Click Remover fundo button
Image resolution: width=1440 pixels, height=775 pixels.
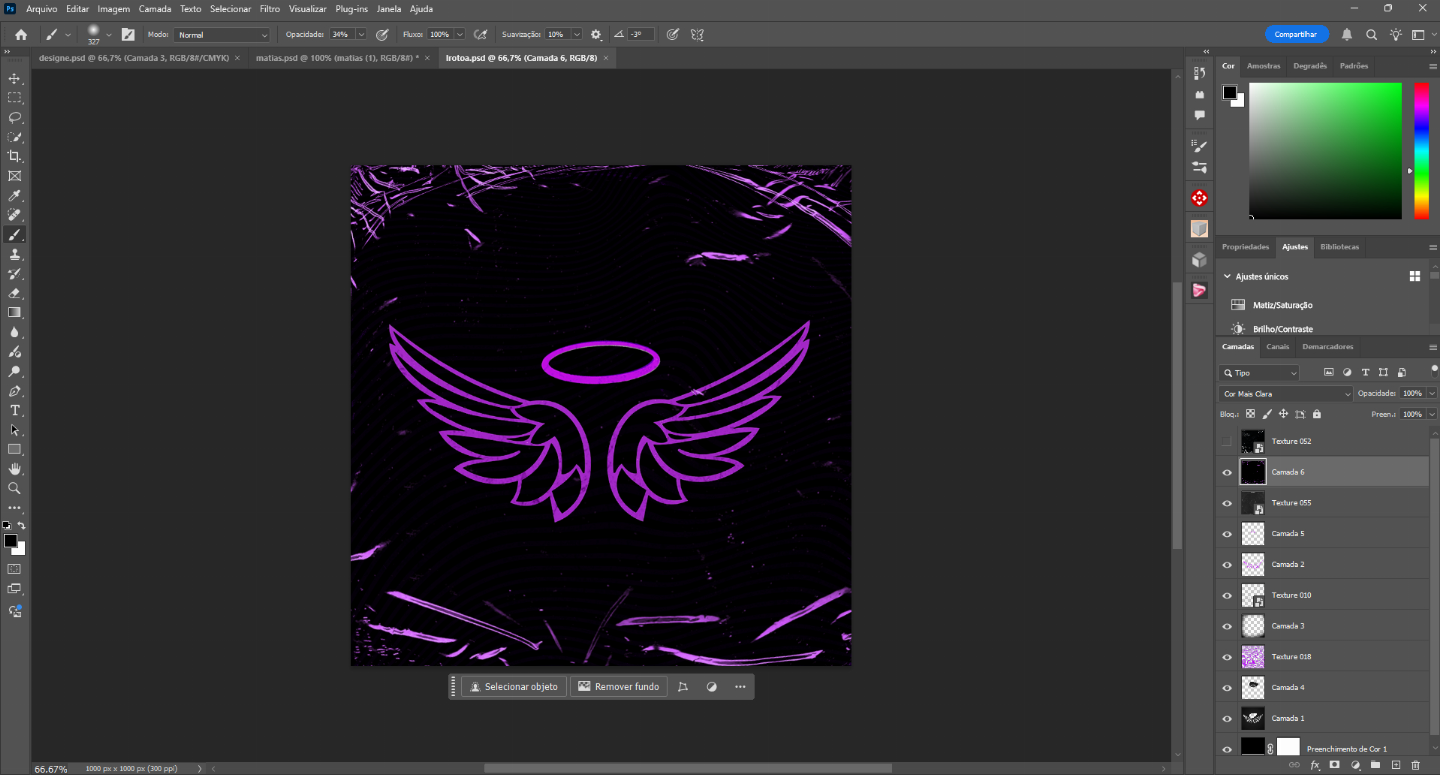tap(619, 687)
